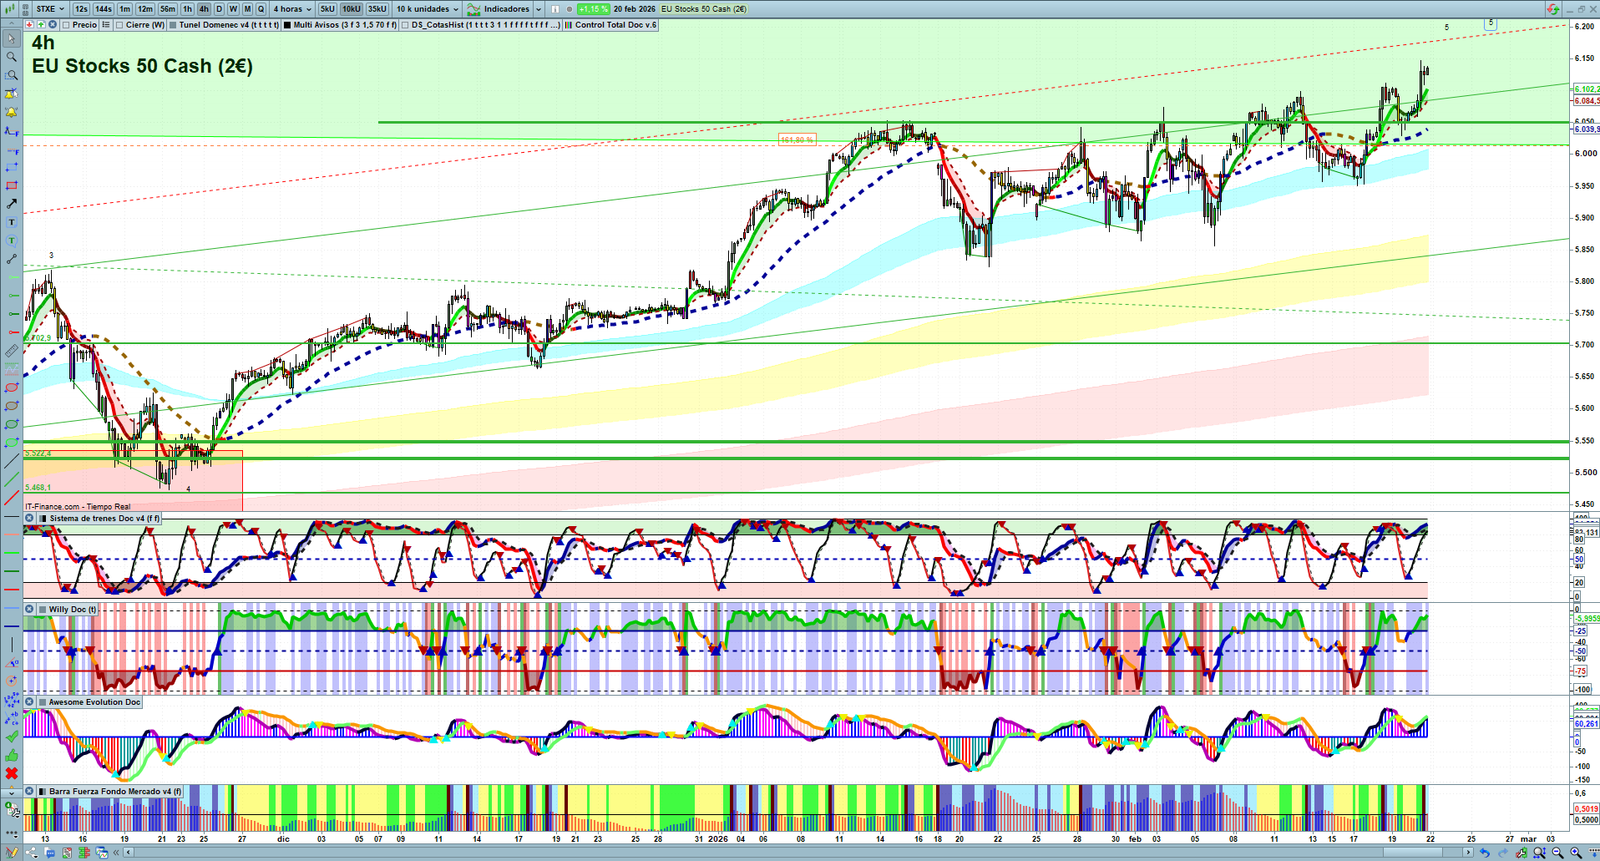Switch to 1h timeframe
This screenshot has height=861, width=1600.
tap(187, 9)
